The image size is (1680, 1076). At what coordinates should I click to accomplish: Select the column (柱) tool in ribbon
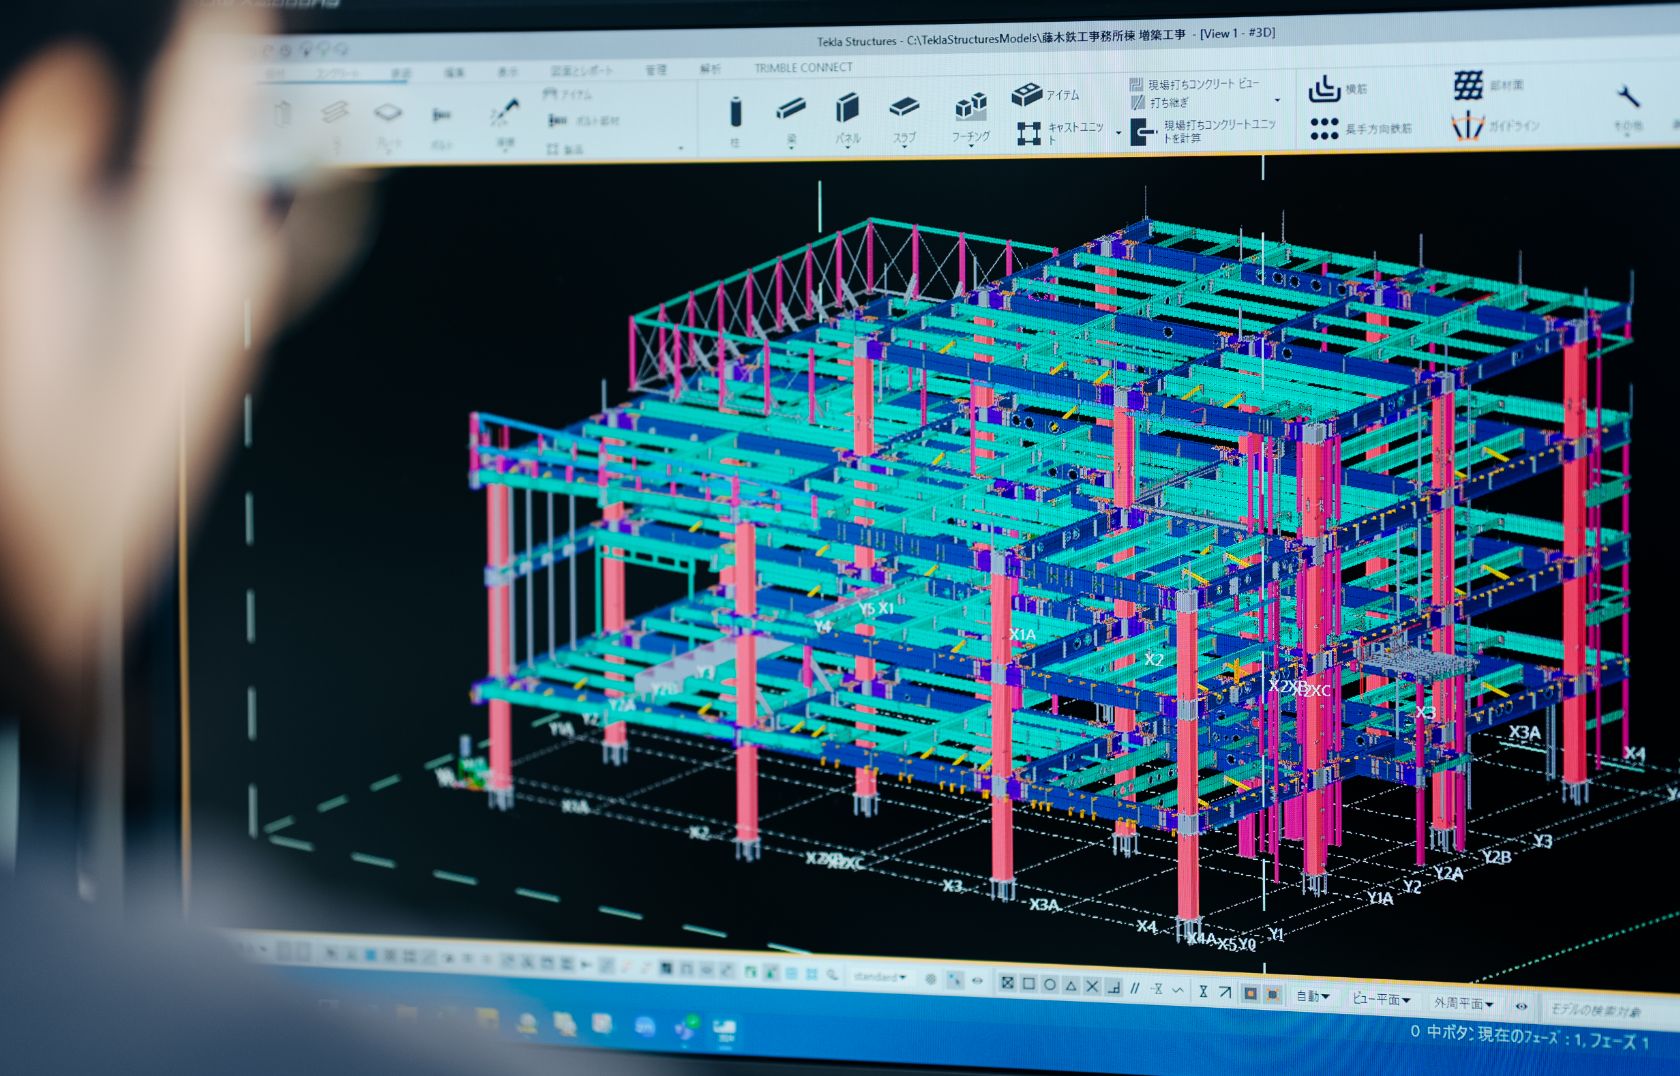(735, 113)
